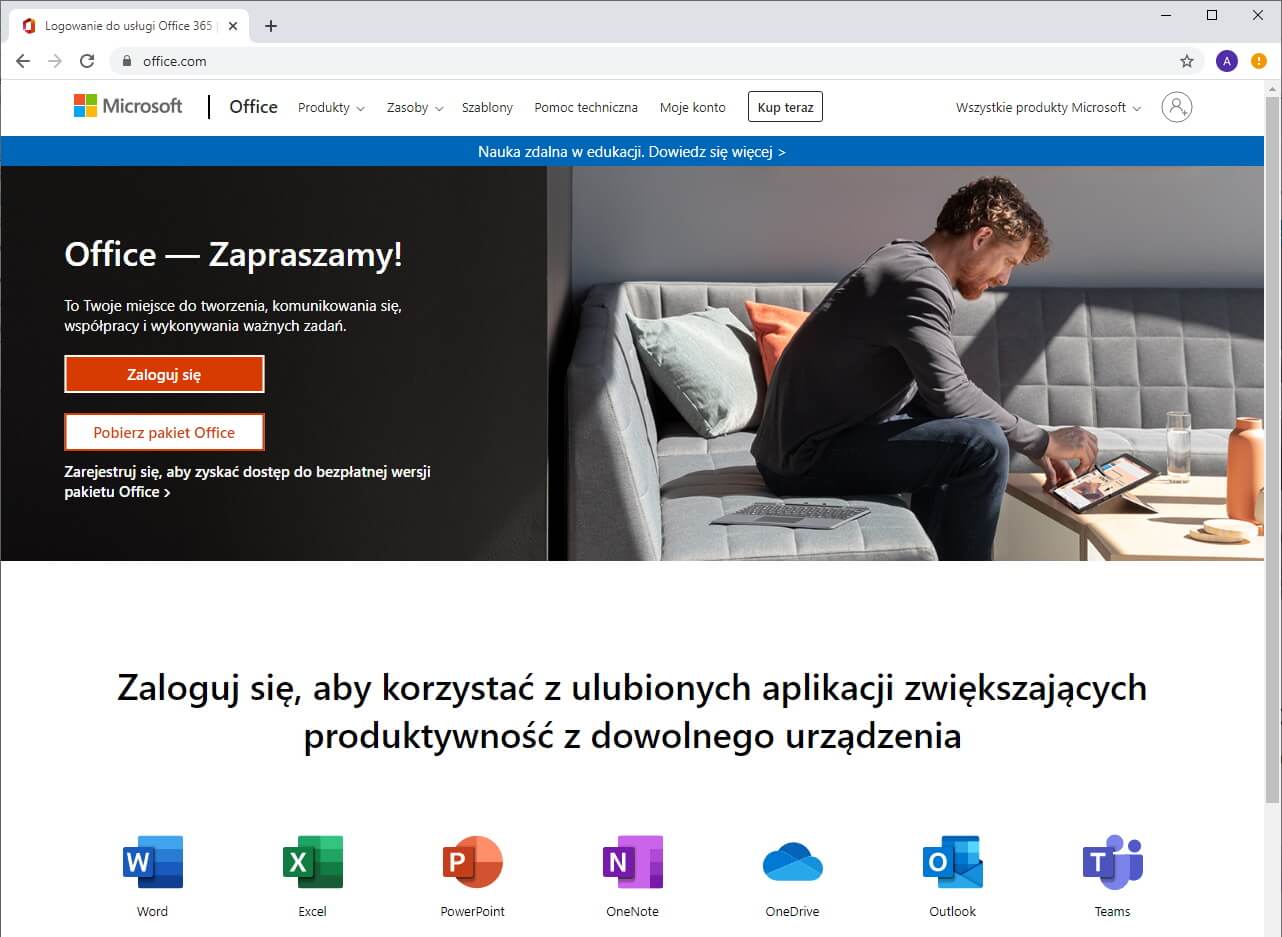Click the Teams label text

tap(1112, 911)
